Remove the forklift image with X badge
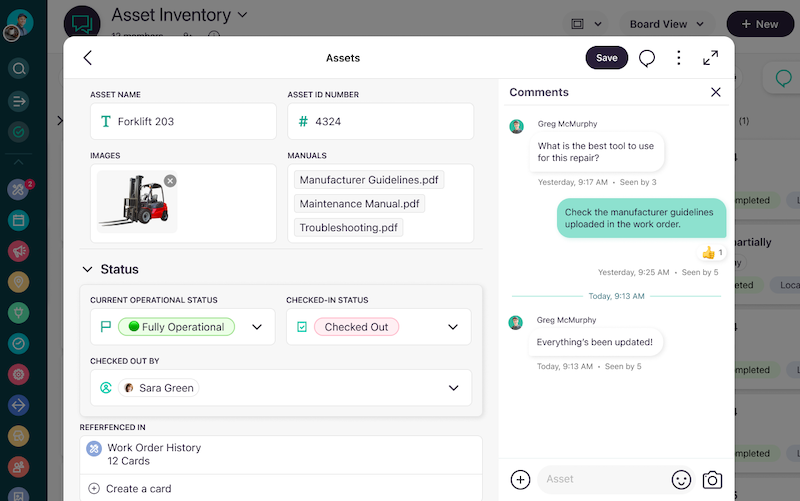Screen dimensions: 800x501 coord(170,180)
